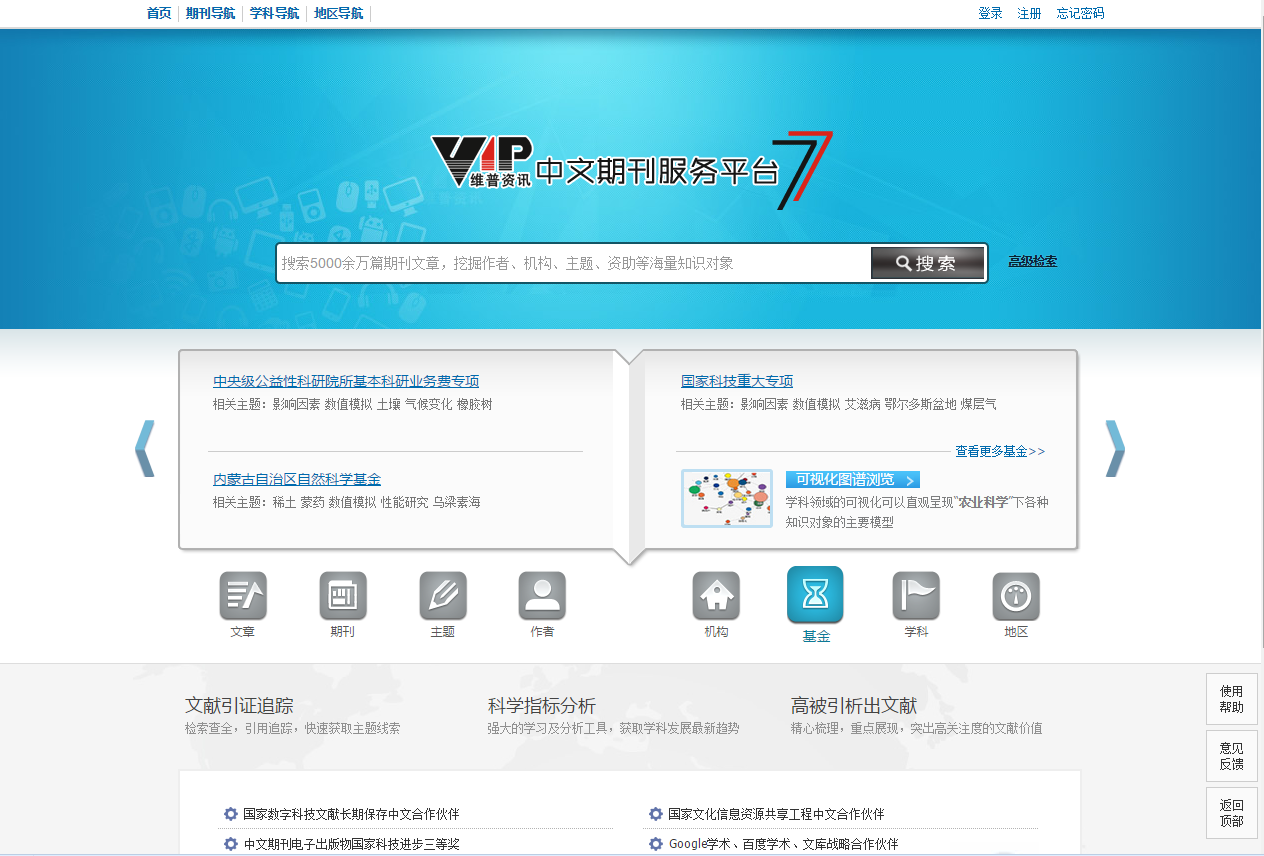Open the 期刊导航 navigation menu item
The image size is (1264, 856).
click(x=211, y=14)
